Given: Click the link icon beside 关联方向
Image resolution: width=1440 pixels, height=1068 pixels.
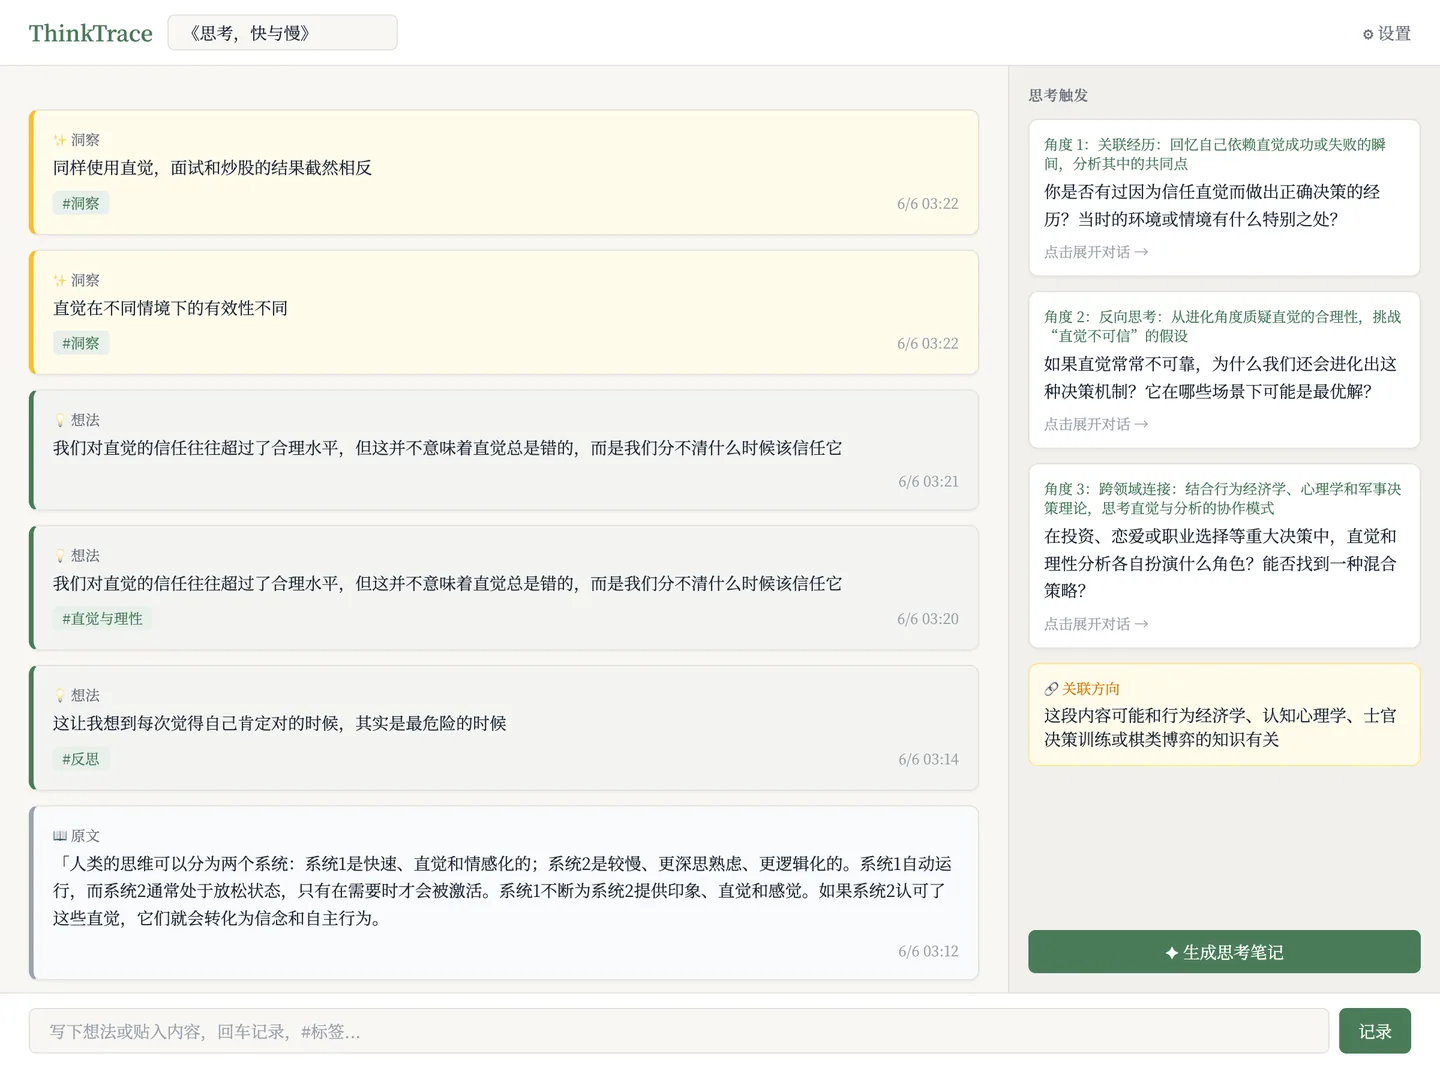Looking at the screenshot, I should [x=1051, y=689].
